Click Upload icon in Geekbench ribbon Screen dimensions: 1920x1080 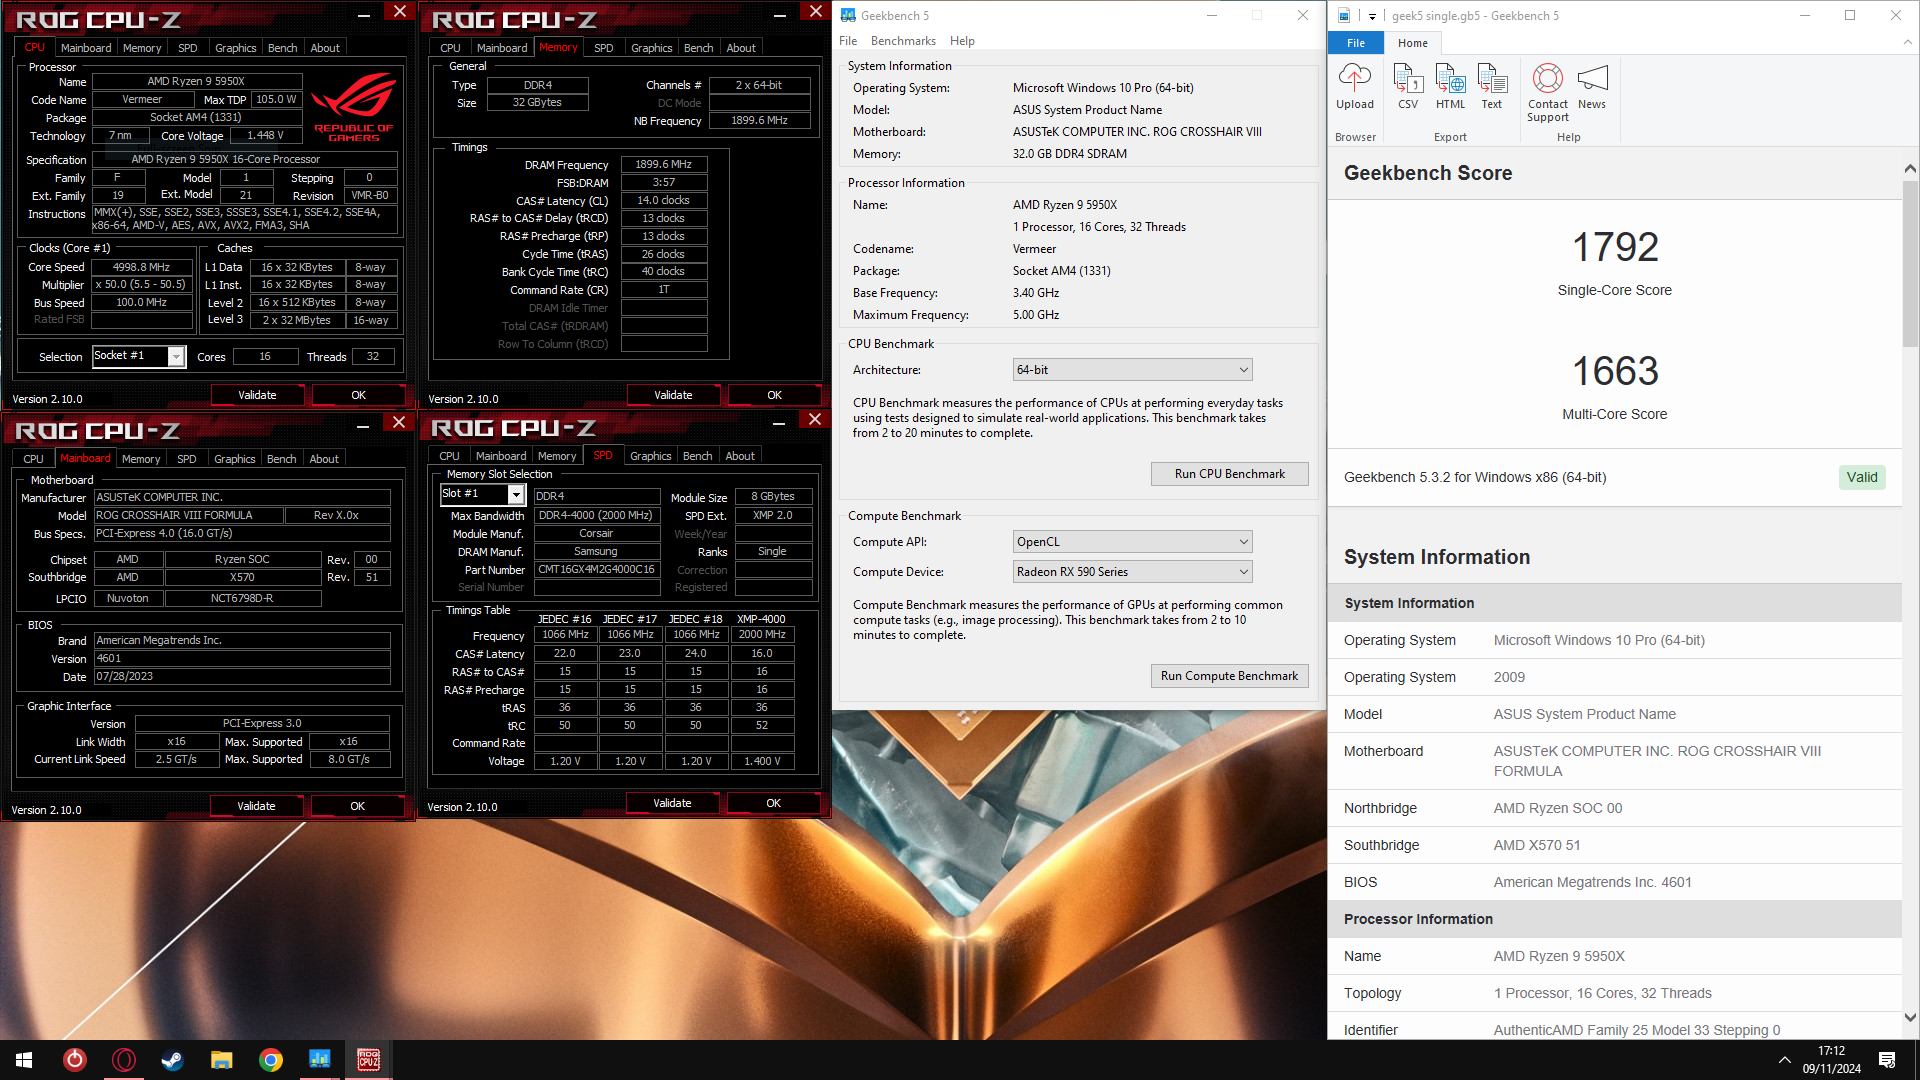point(1355,86)
